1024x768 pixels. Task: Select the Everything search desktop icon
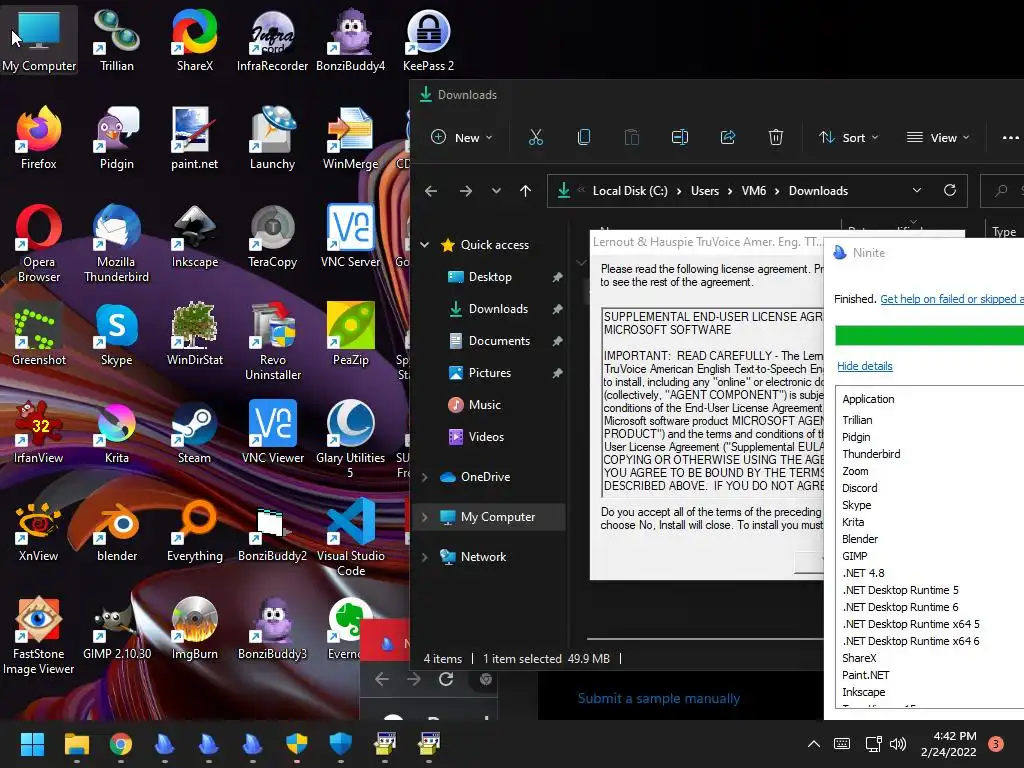[195, 530]
